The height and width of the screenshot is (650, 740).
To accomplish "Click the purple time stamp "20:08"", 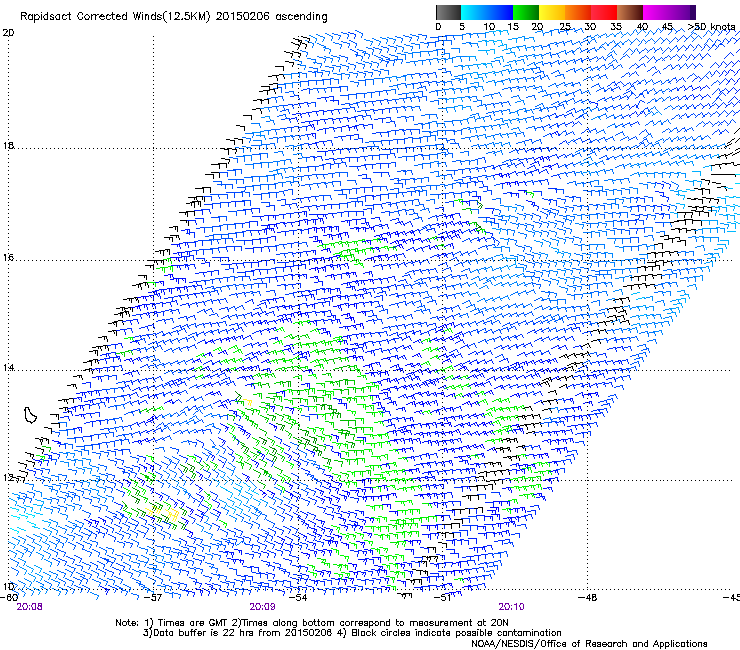I will coord(29,607).
